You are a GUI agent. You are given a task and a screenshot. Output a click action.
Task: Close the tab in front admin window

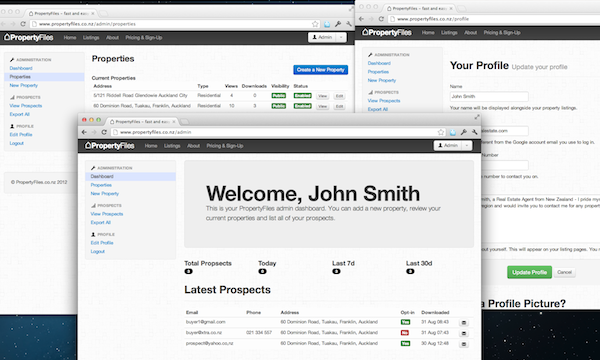[x=174, y=122]
